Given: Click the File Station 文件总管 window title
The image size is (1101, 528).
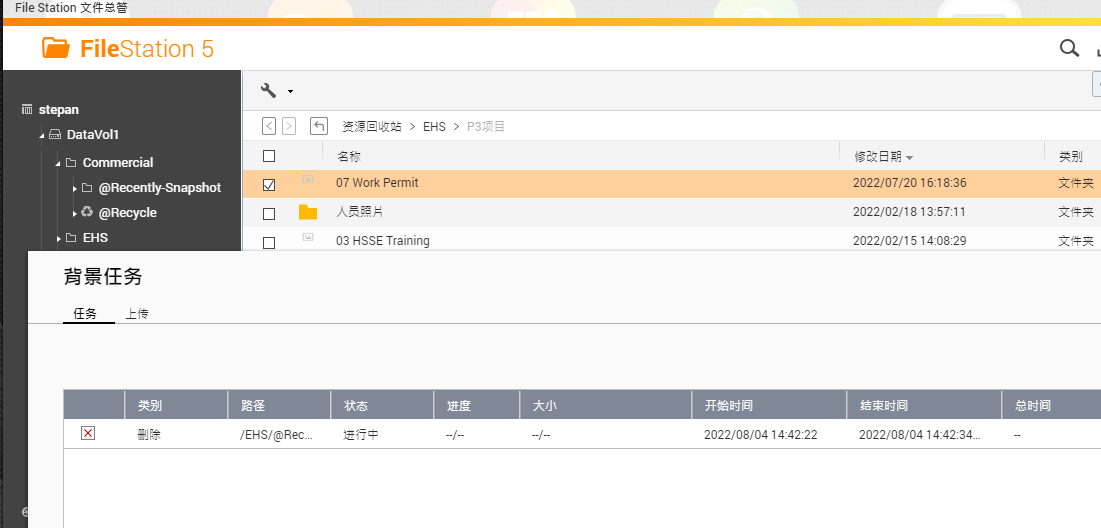Looking at the screenshot, I should pos(71,8).
